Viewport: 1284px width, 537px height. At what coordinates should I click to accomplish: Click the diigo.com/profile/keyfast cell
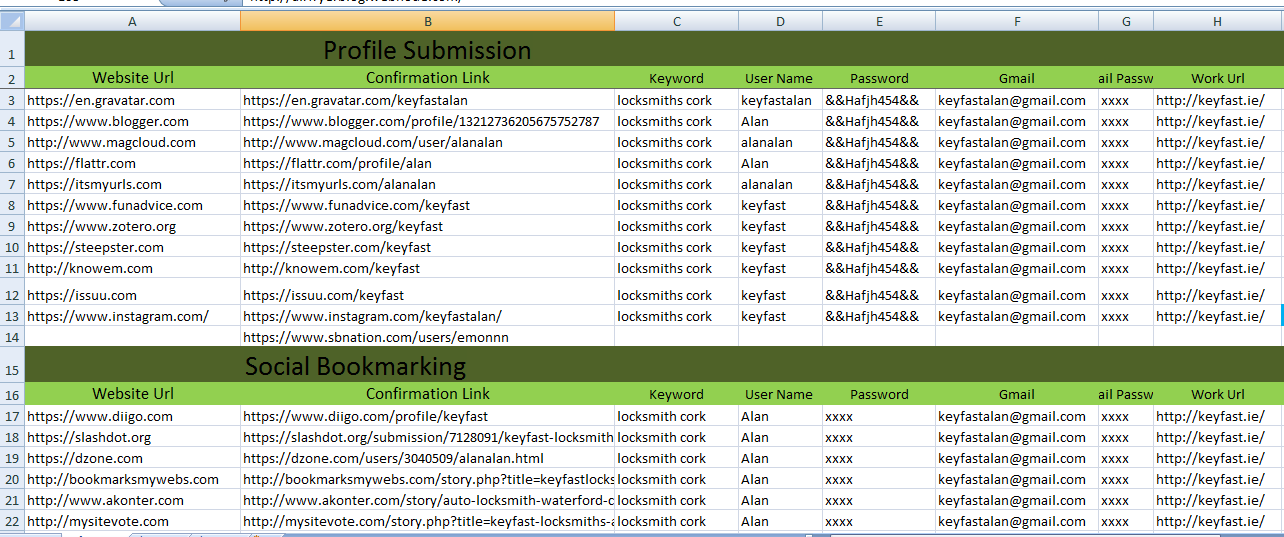[428, 416]
